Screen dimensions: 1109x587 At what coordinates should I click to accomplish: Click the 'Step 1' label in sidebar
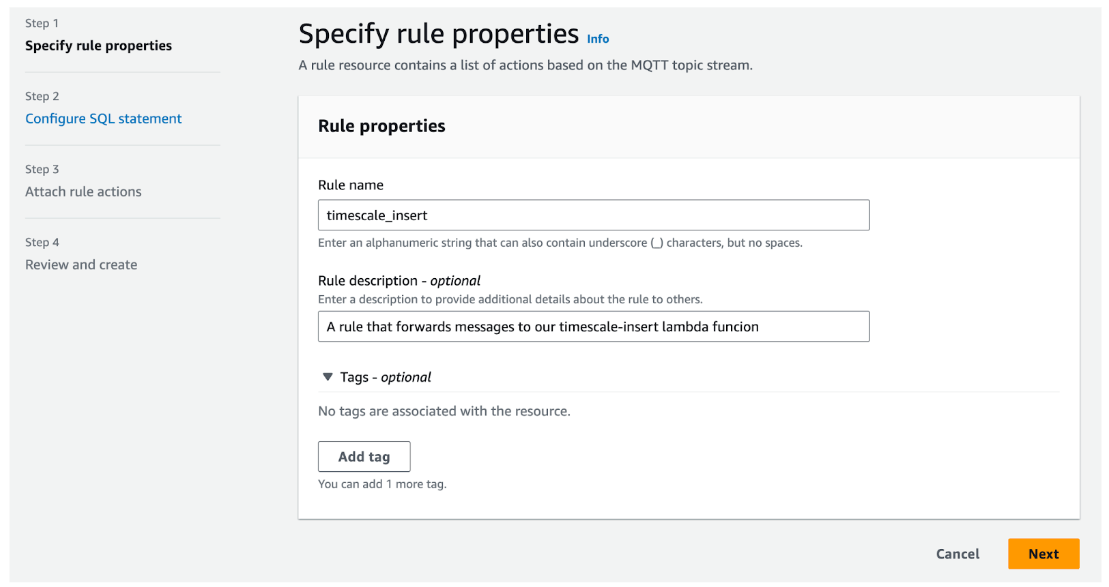[42, 23]
